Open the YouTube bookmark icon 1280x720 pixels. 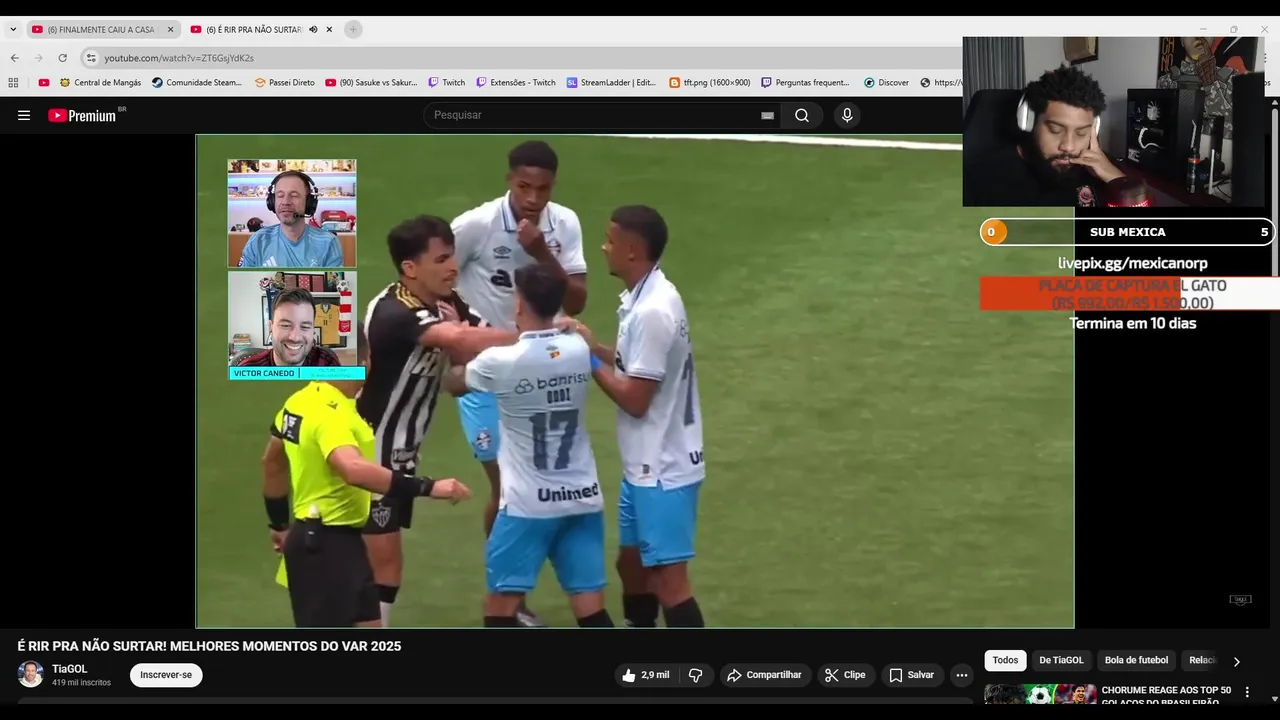44,83
